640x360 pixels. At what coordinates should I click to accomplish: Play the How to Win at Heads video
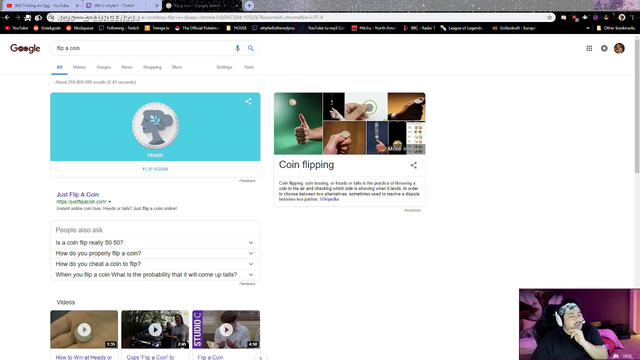pyautogui.click(x=84, y=329)
